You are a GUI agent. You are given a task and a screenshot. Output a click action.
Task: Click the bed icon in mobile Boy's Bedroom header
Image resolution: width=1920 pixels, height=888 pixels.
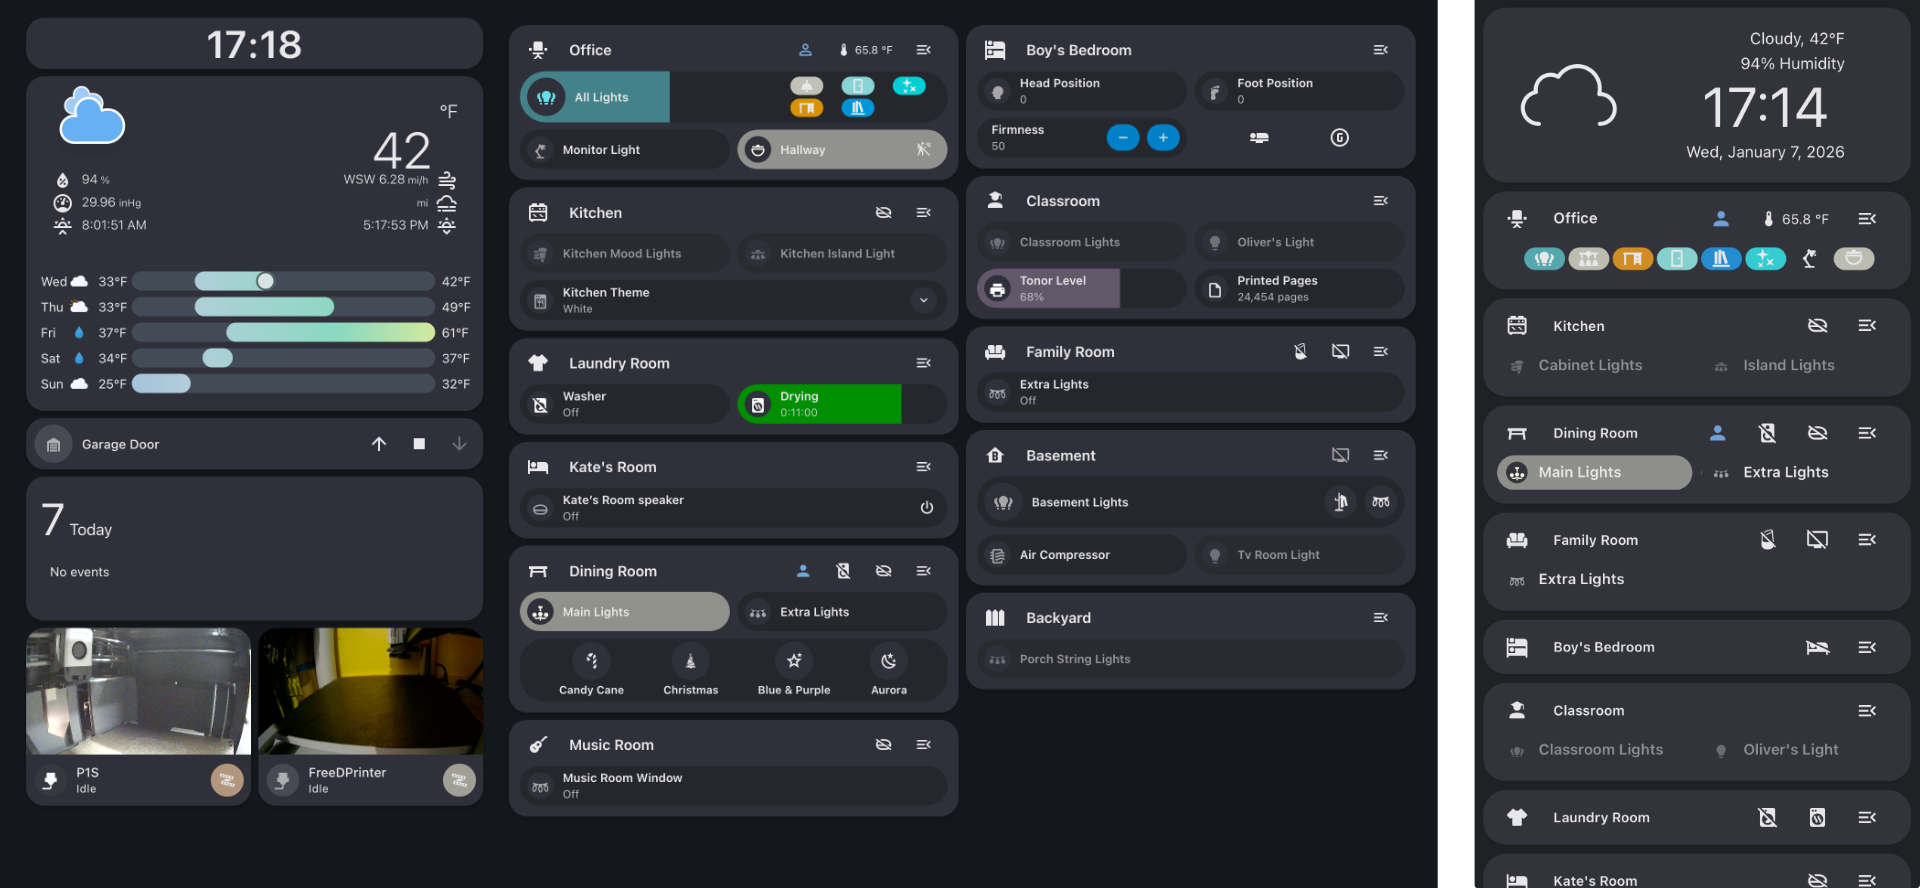coord(1817,648)
